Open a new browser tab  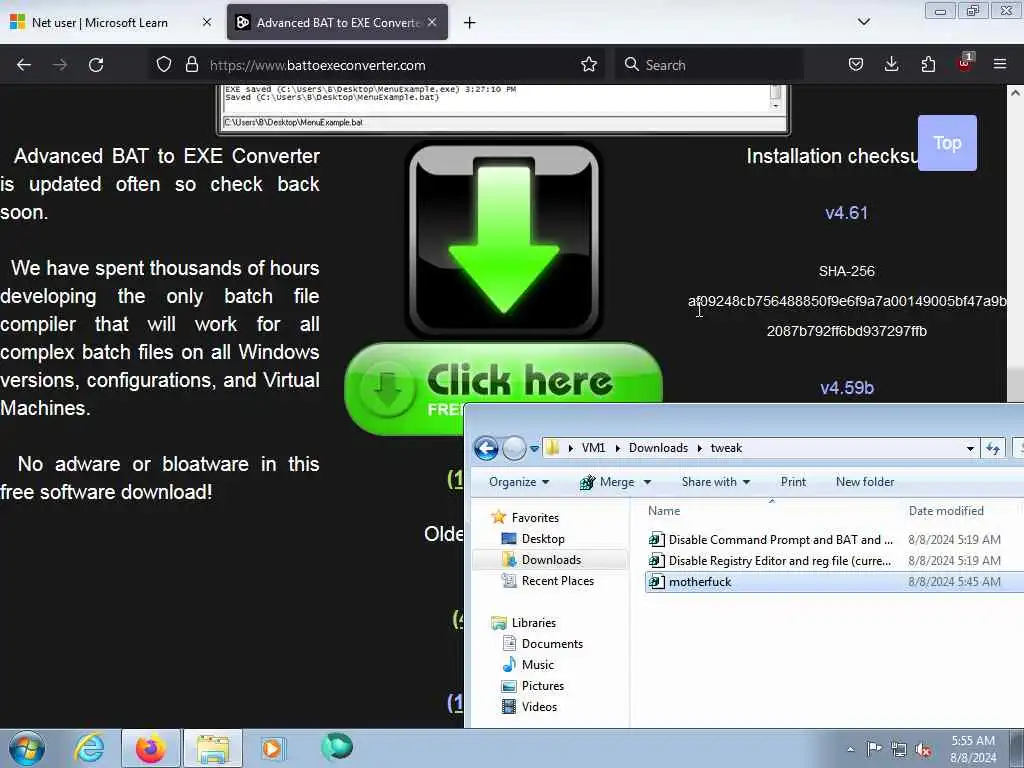[x=470, y=23]
